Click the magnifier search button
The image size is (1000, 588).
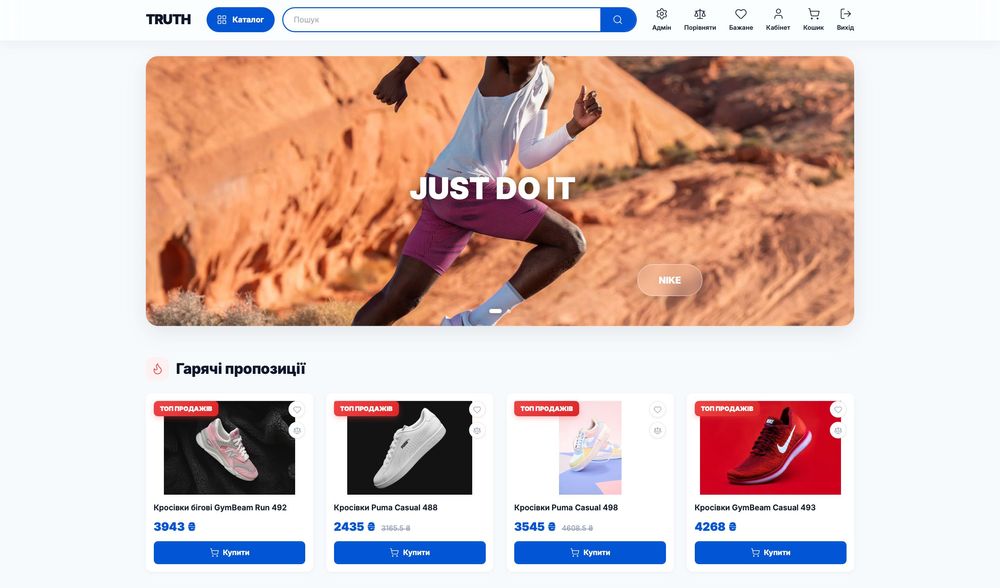tap(617, 20)
